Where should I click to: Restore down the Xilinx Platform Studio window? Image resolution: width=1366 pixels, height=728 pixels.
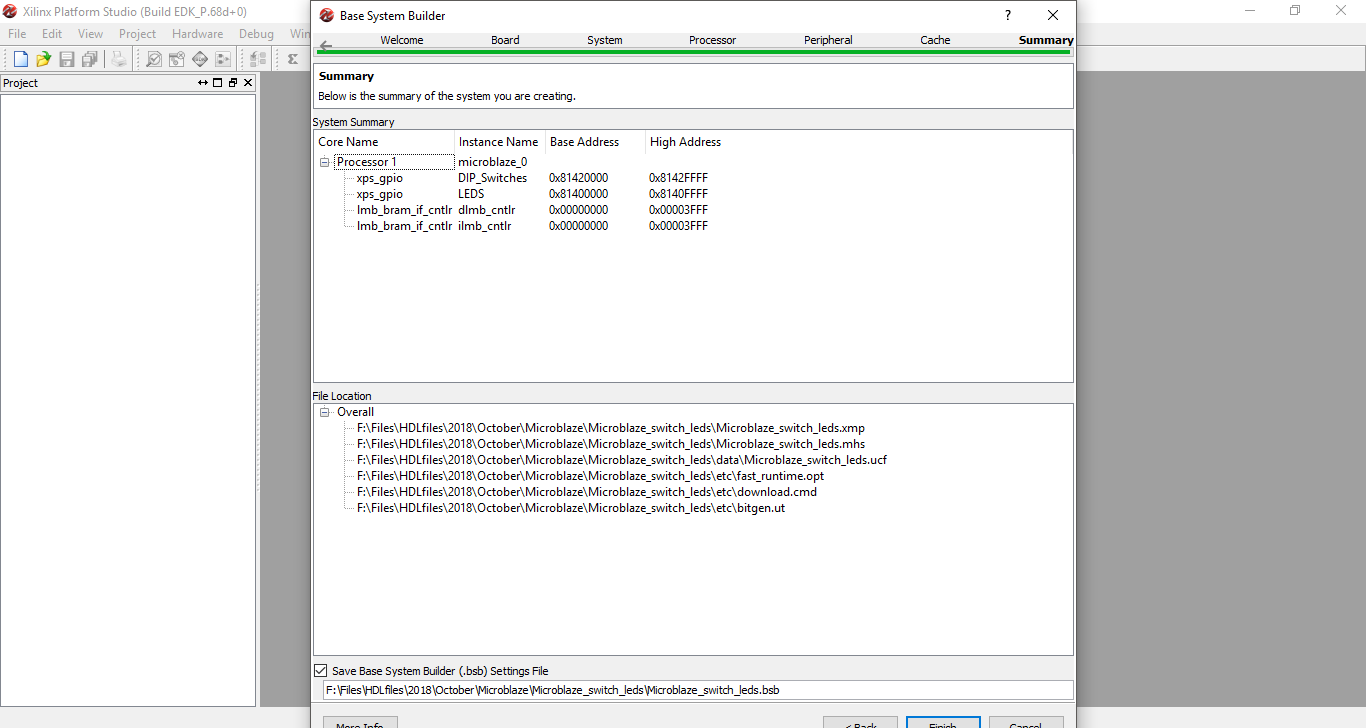tap(1295, 11)
